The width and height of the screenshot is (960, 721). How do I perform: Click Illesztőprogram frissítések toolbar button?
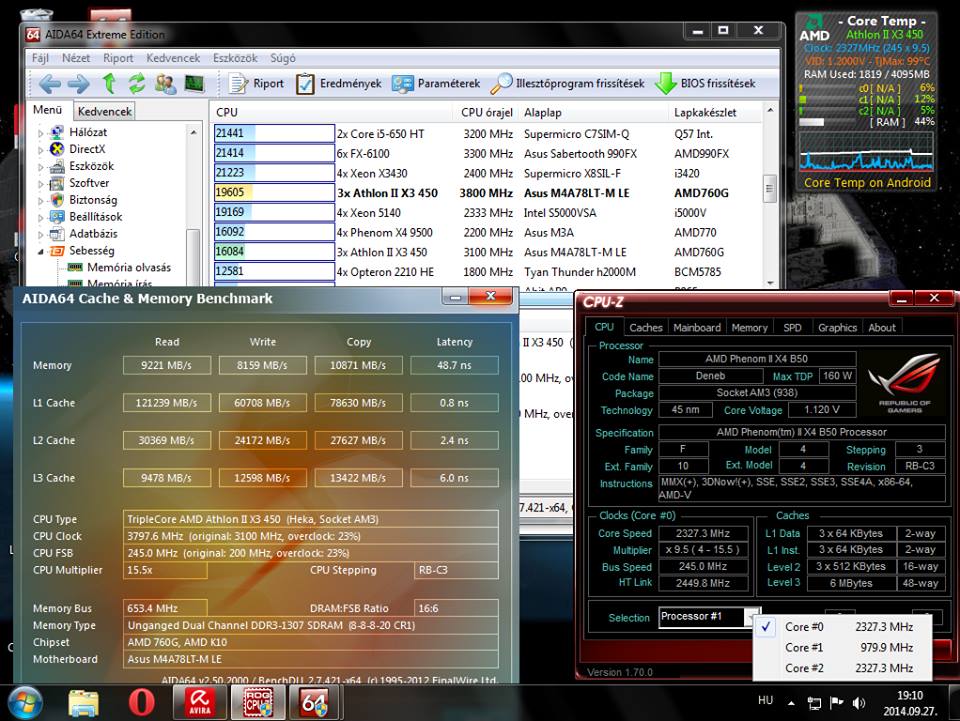tap(567, 83)
